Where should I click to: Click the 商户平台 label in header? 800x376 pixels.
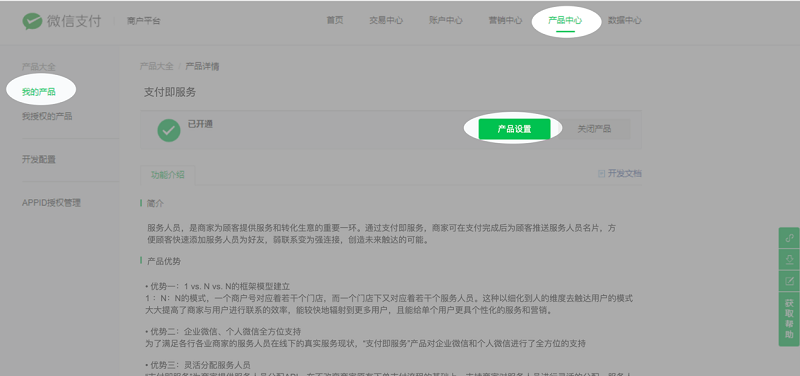coord(143,21)
